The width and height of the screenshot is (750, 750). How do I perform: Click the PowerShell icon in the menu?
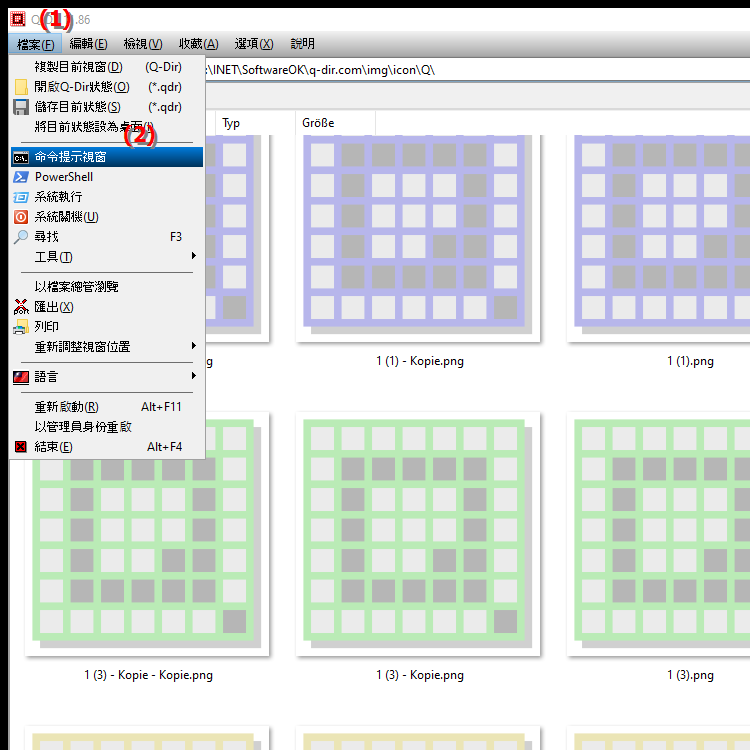pos(21,177)
